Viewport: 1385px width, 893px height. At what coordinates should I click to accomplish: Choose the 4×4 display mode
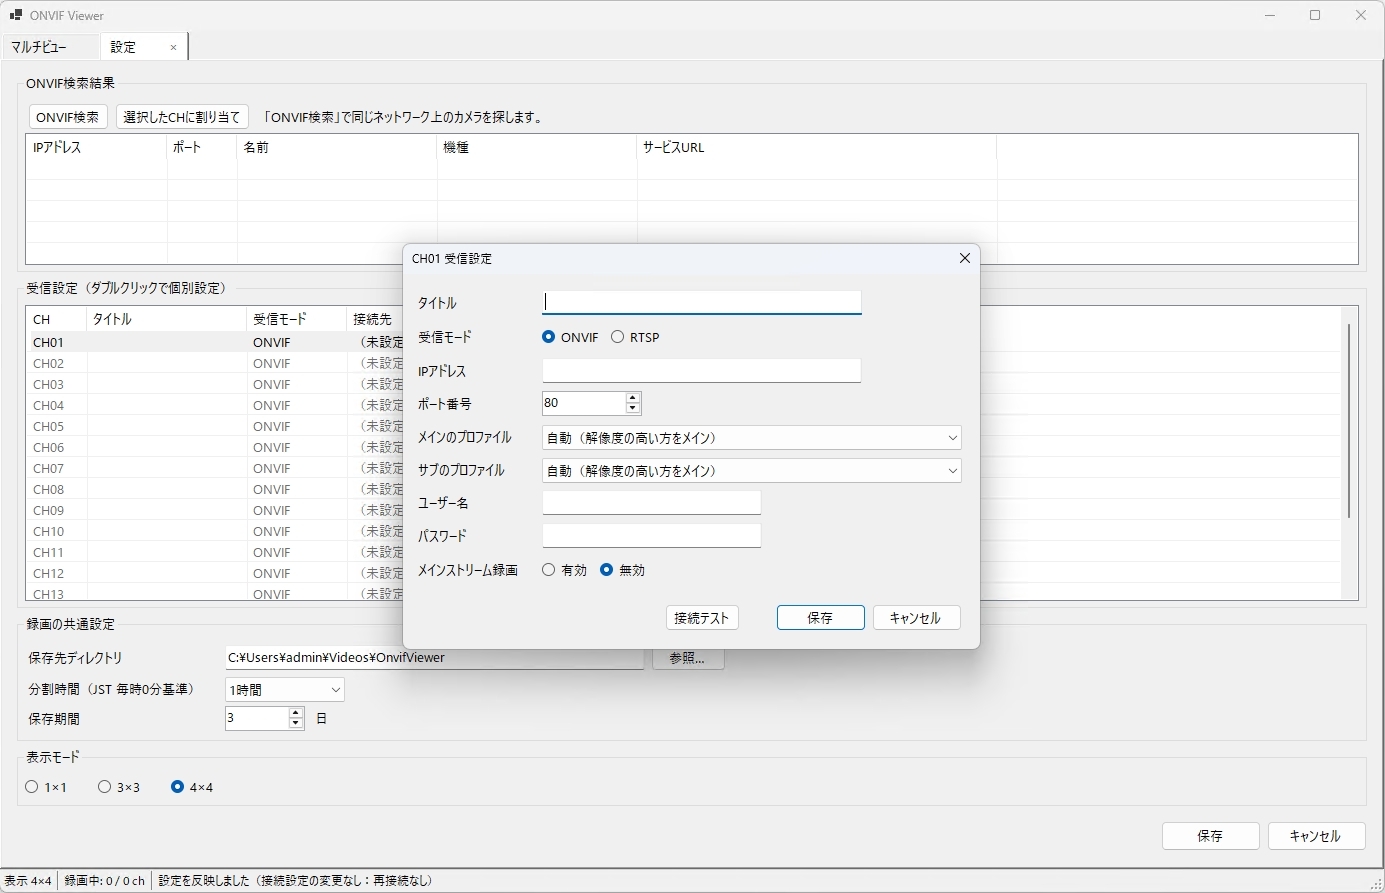(x=192, y=787)
